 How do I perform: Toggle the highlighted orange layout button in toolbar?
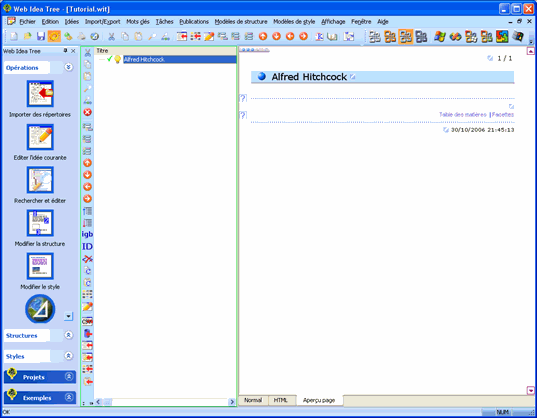(406, 36)
